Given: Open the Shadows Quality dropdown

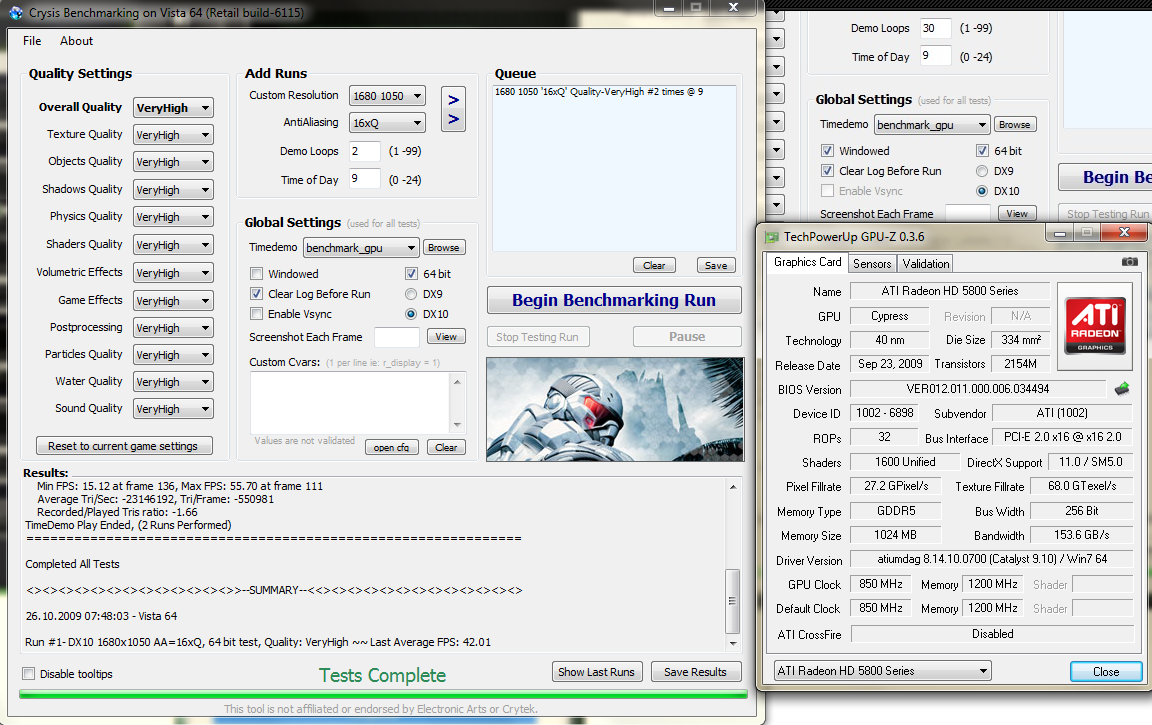Looking at the screenshot, I should click(173, 190).
